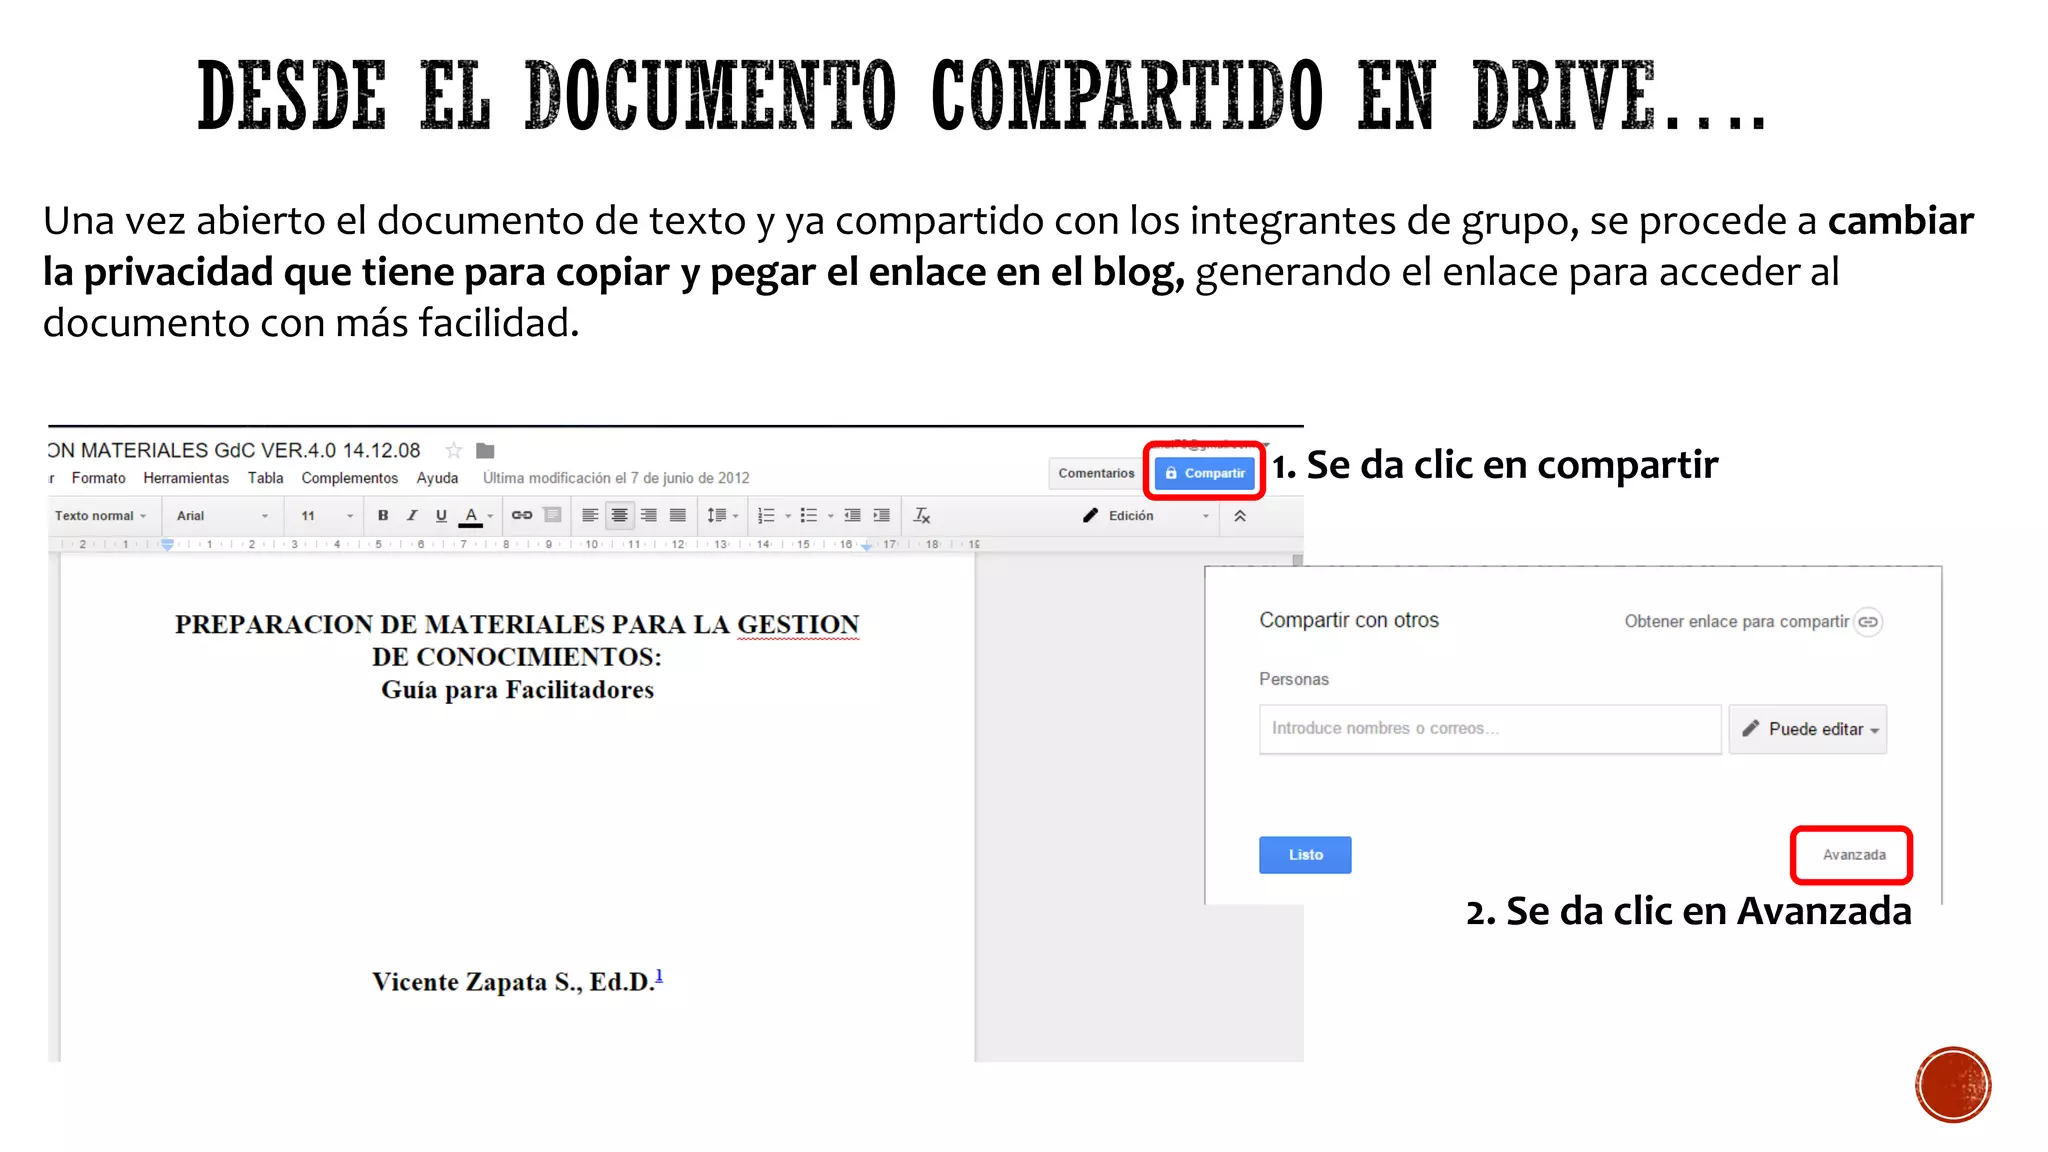Toggle underline formatting

coord(441,516)
